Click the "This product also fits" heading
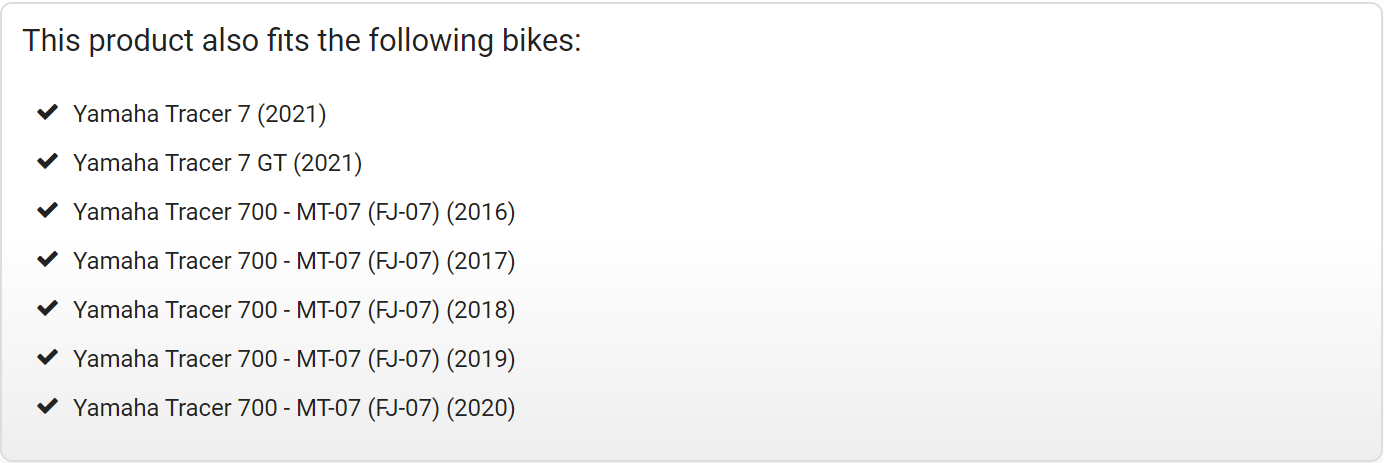 (x=301, y=42)
